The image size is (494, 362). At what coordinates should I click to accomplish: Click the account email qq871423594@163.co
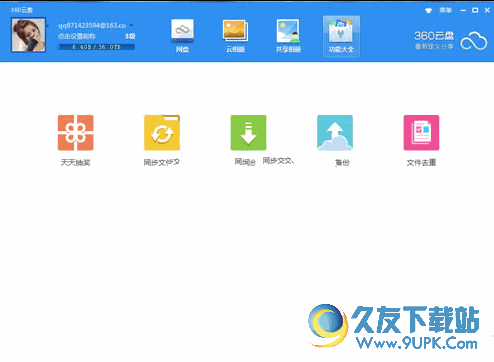pyautogui.click(x=92, y=25)
